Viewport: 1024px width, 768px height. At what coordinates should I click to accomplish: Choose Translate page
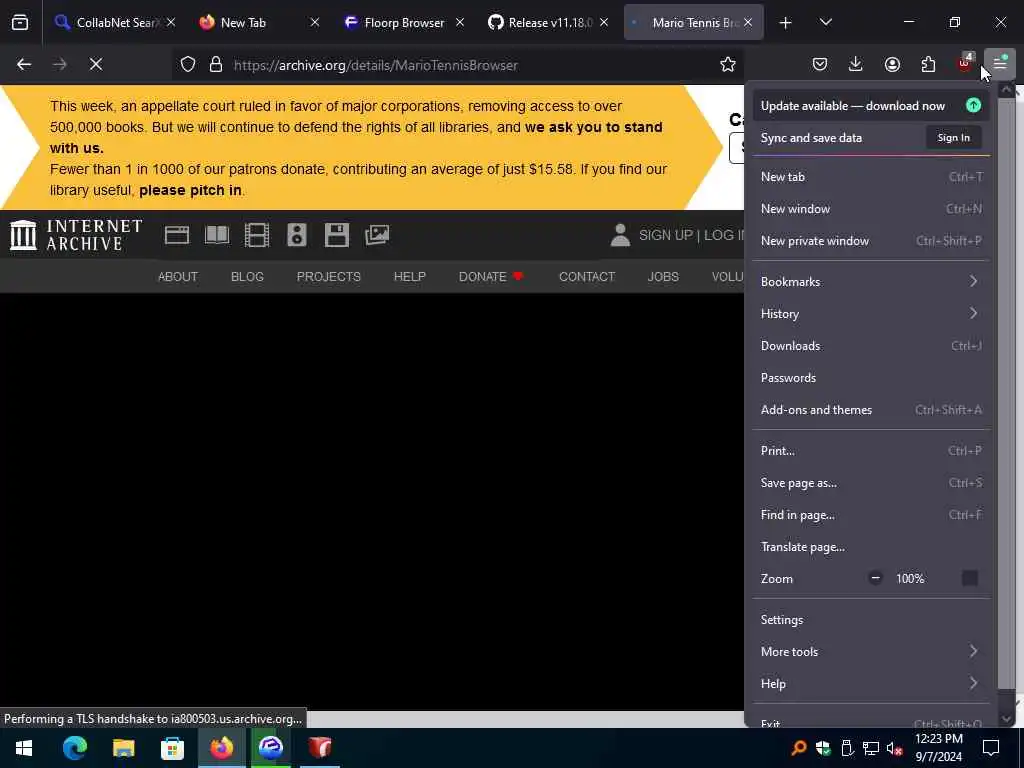871,547
